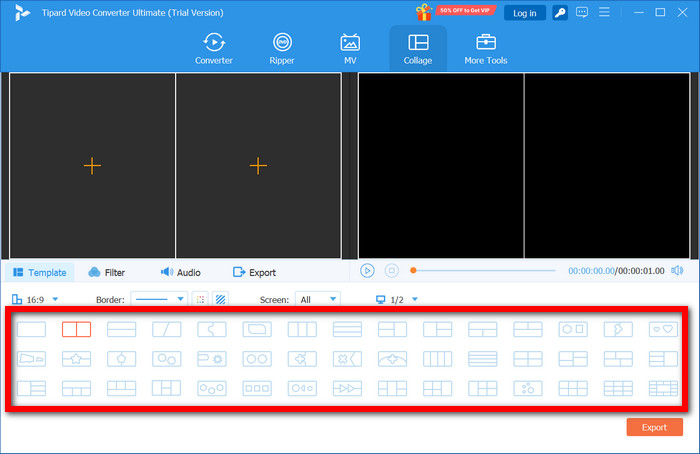The height and width of the screenshot is (454, 700).
Task: Open the Ripper module
Action: tap(282, 48)
